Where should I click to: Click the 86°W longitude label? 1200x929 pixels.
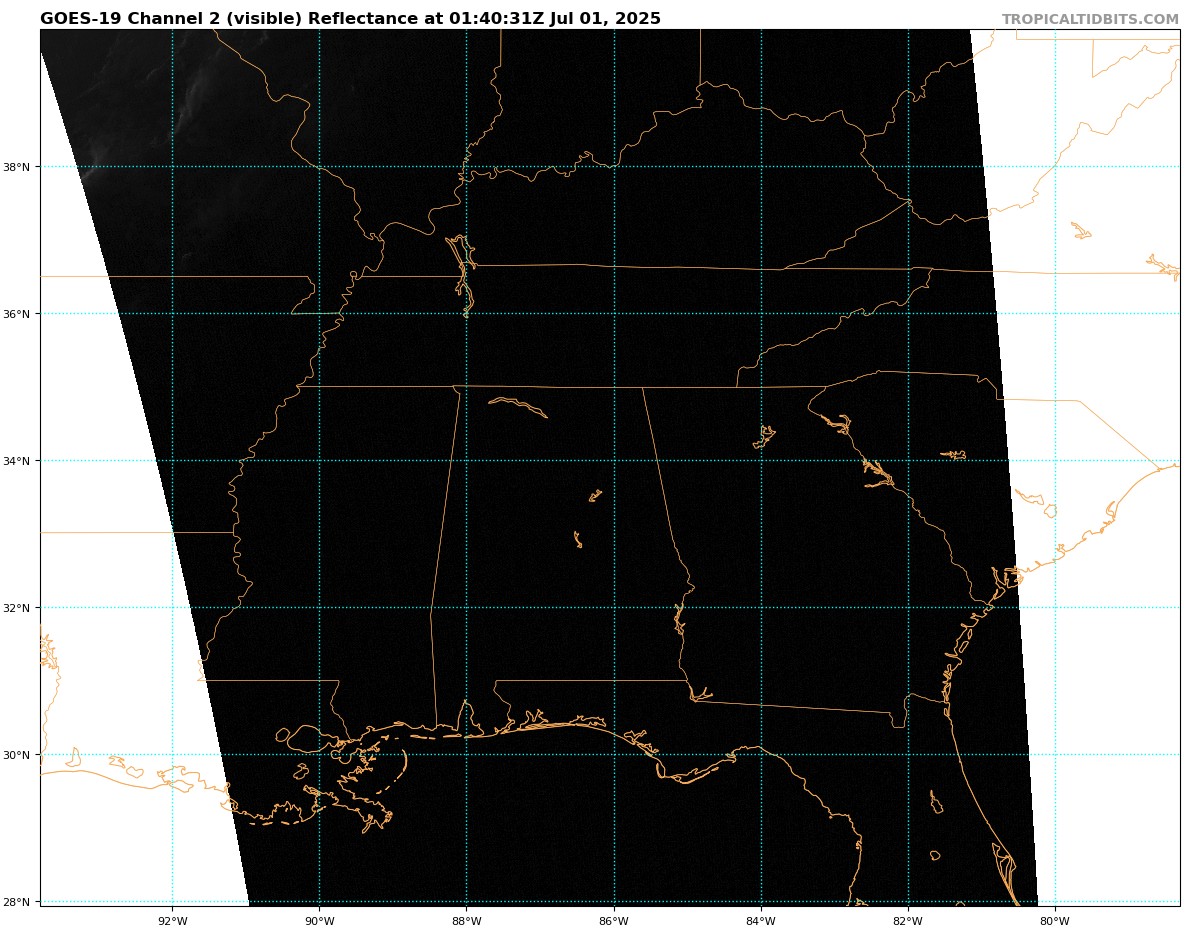614,921
